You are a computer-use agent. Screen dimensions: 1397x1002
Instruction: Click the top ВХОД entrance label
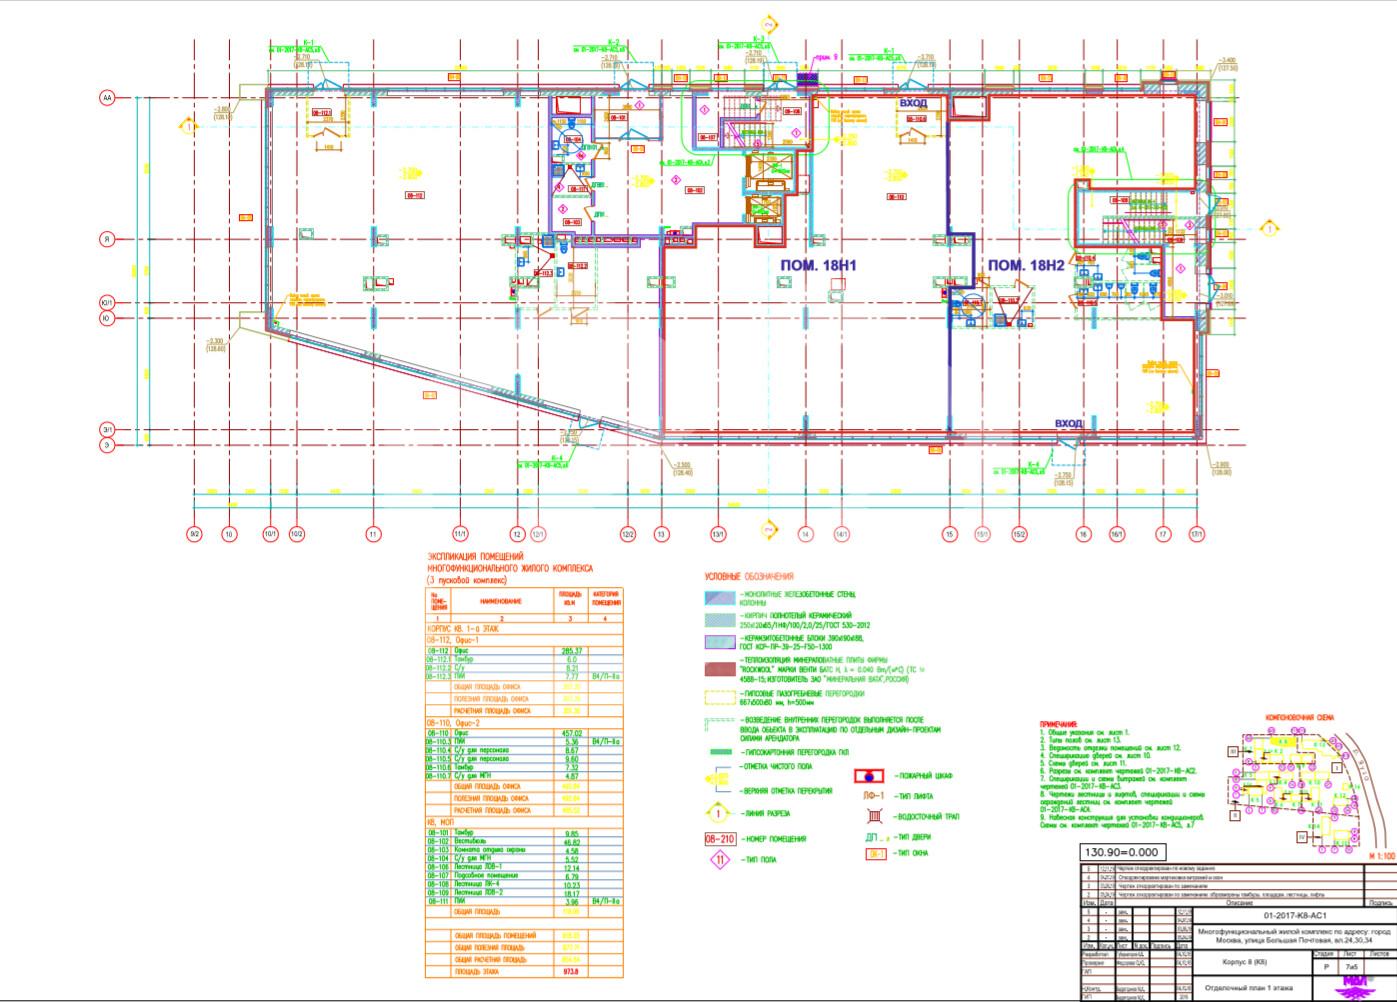[x=912, y=103]
